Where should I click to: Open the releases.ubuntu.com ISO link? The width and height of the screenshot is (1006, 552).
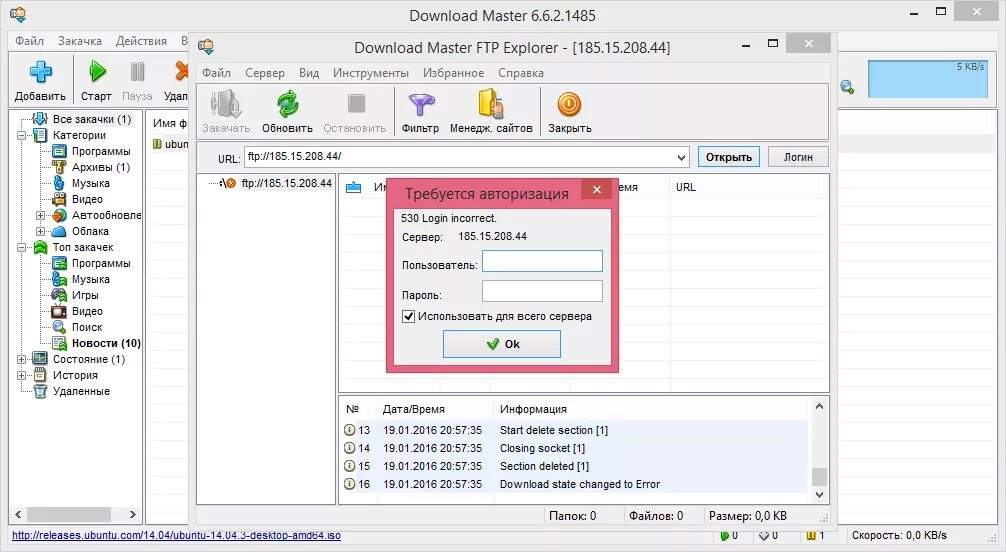176,535
